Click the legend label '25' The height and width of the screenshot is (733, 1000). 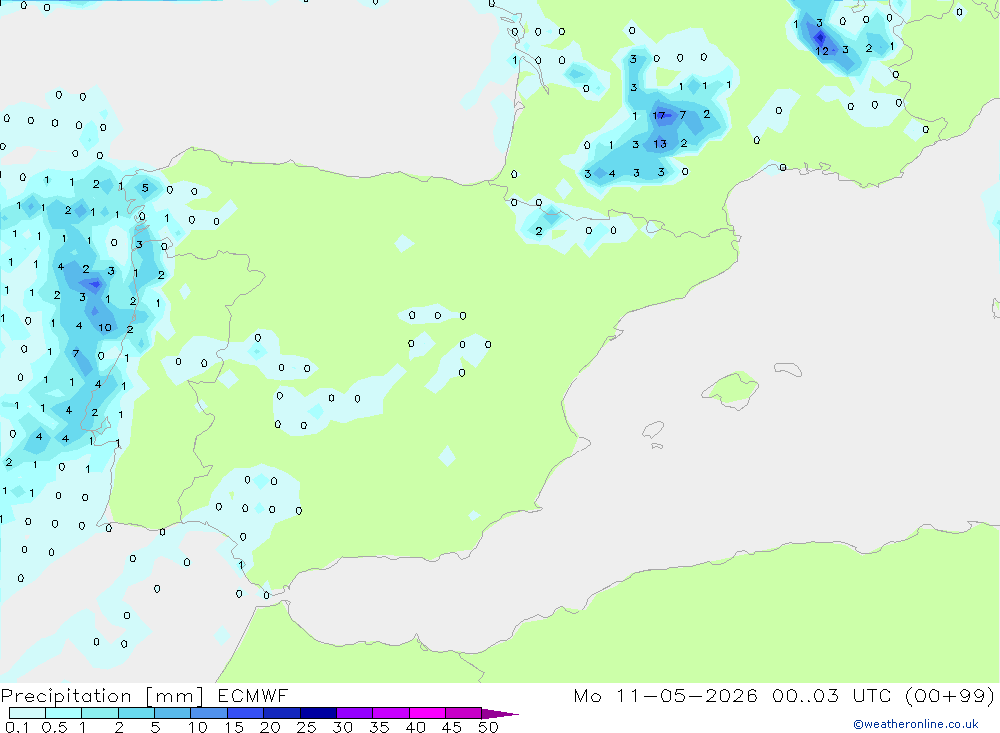[306, 727]
